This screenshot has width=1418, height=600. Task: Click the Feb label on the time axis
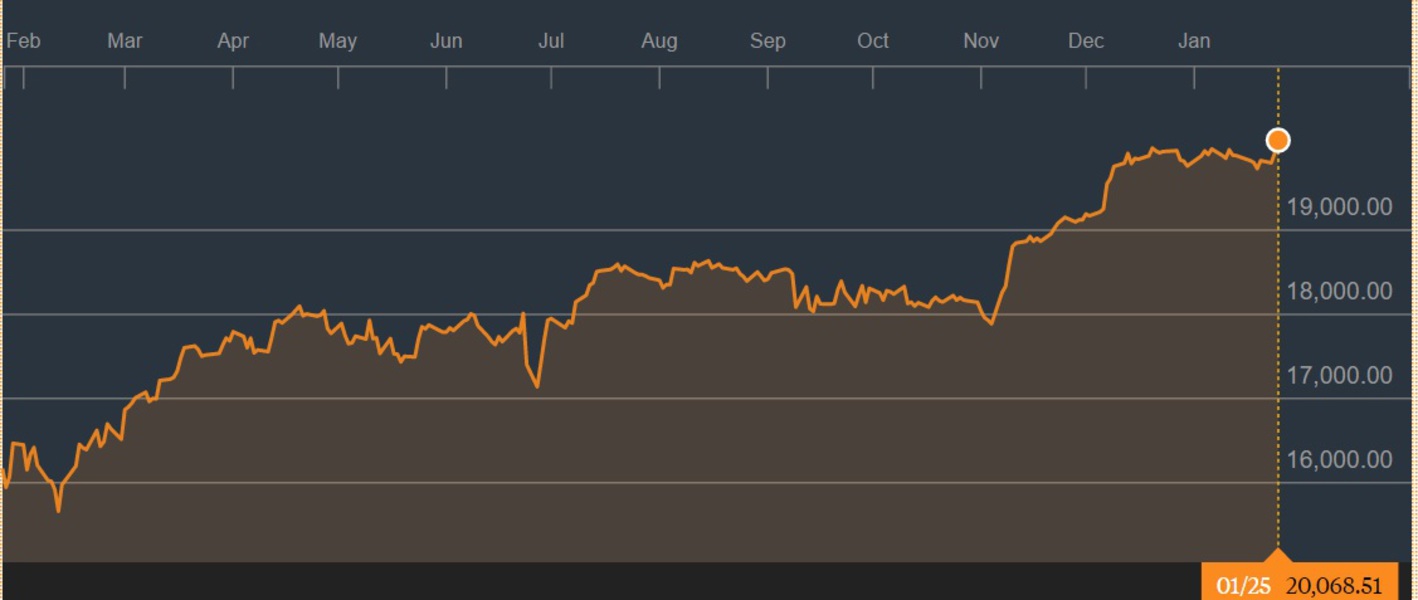click(23, 41)
